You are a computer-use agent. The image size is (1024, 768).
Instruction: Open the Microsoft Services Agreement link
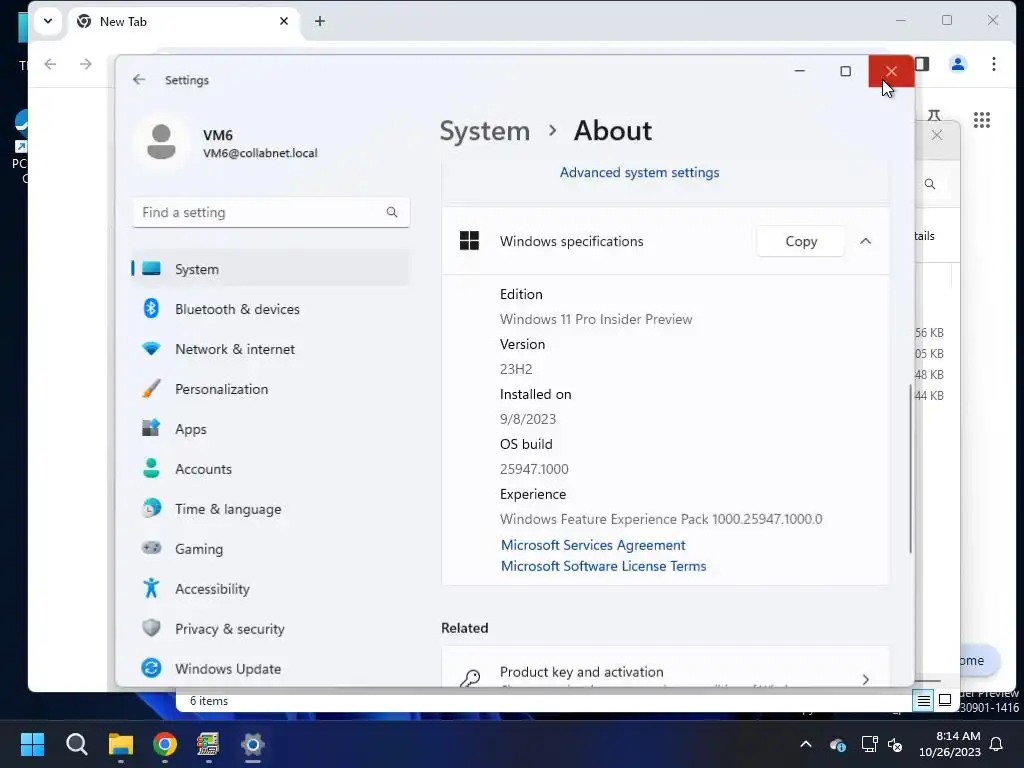pyautogui.click(x=593, y=545)
